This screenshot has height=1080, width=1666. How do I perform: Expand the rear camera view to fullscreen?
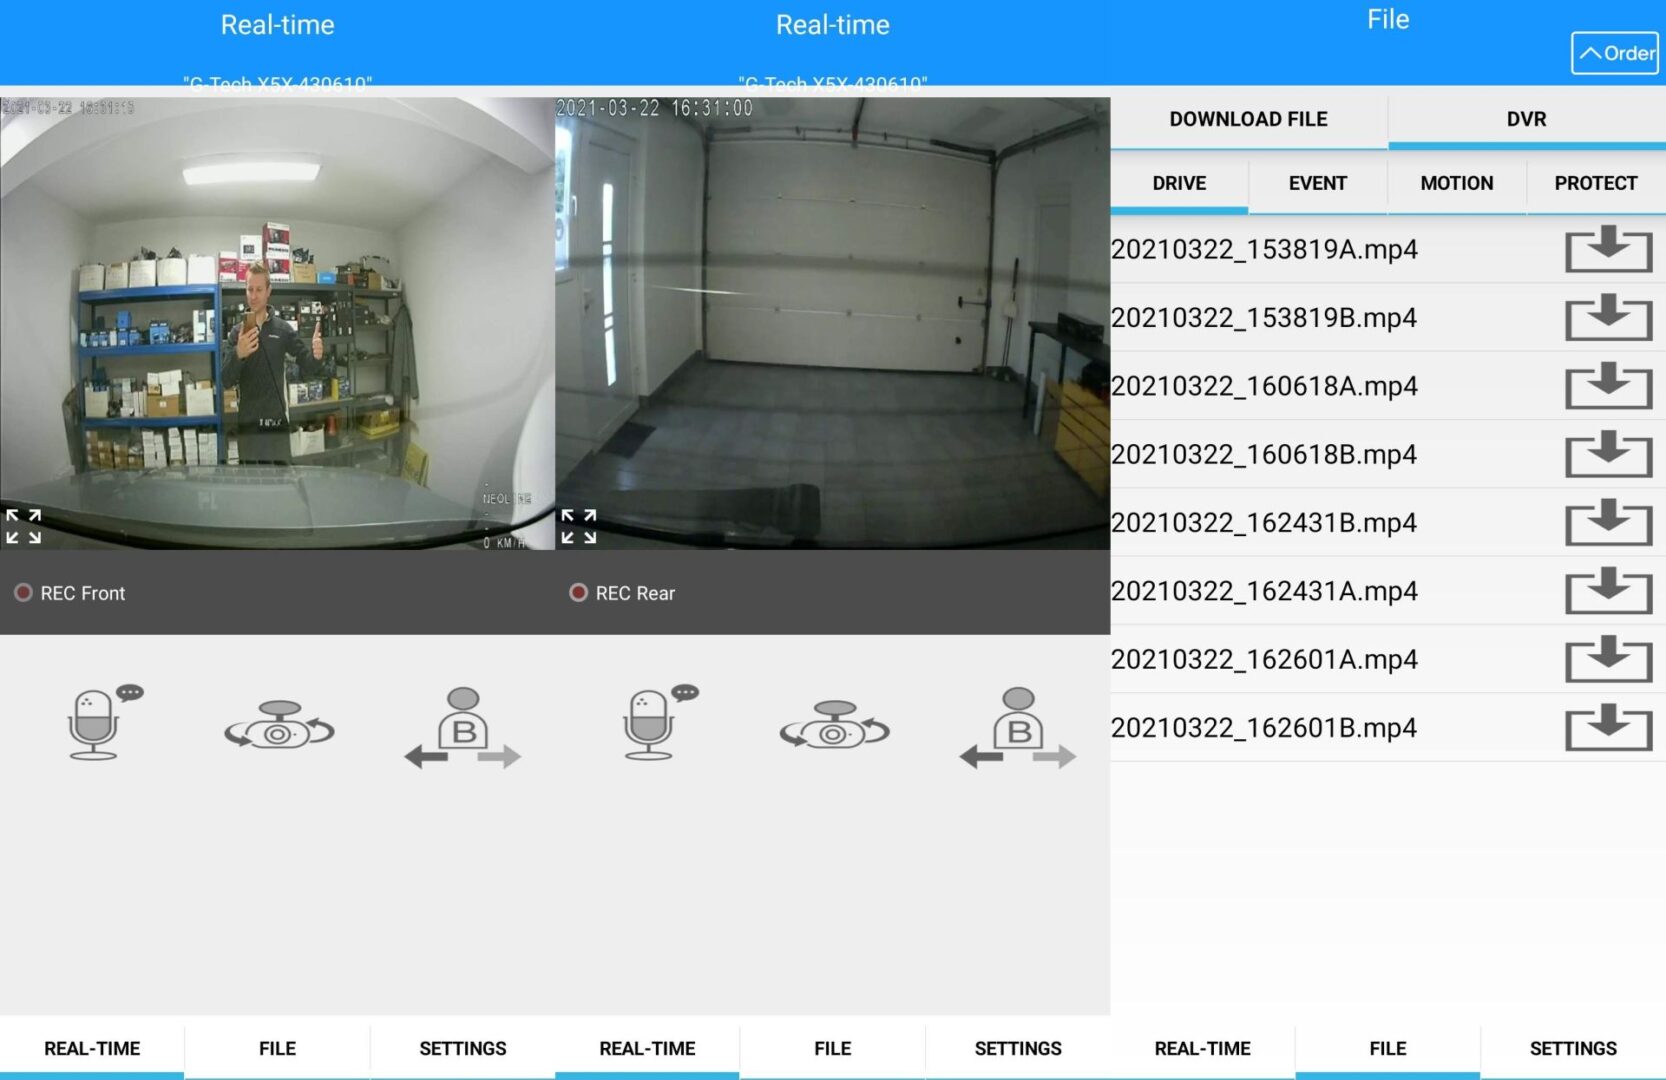(x=578, y=526)
